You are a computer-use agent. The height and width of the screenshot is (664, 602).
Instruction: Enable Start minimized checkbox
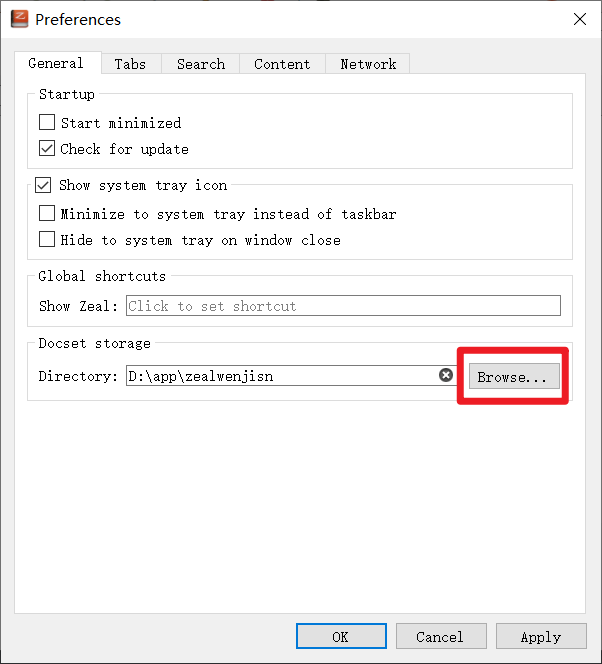47,122
